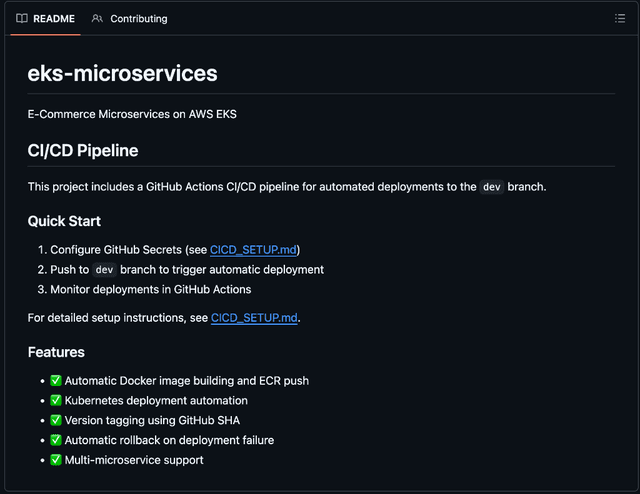The height and width of the screenshot is (494, 640).
Task: Open the outline table of contents icon
Action: coord(620,18)
